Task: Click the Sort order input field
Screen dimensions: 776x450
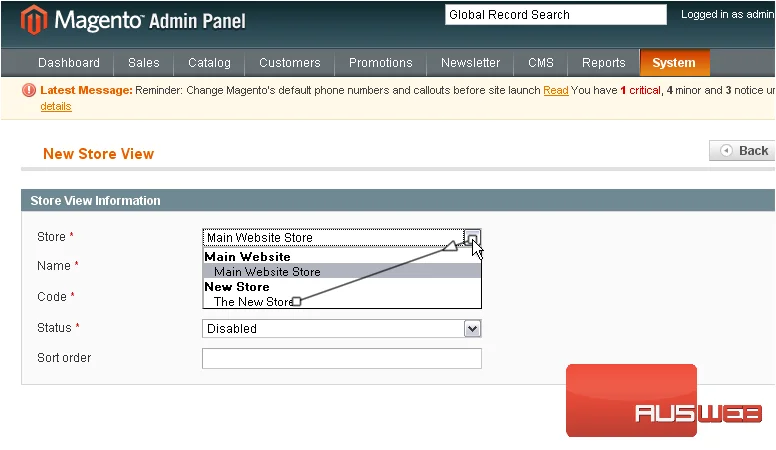Action: point(341,358)
